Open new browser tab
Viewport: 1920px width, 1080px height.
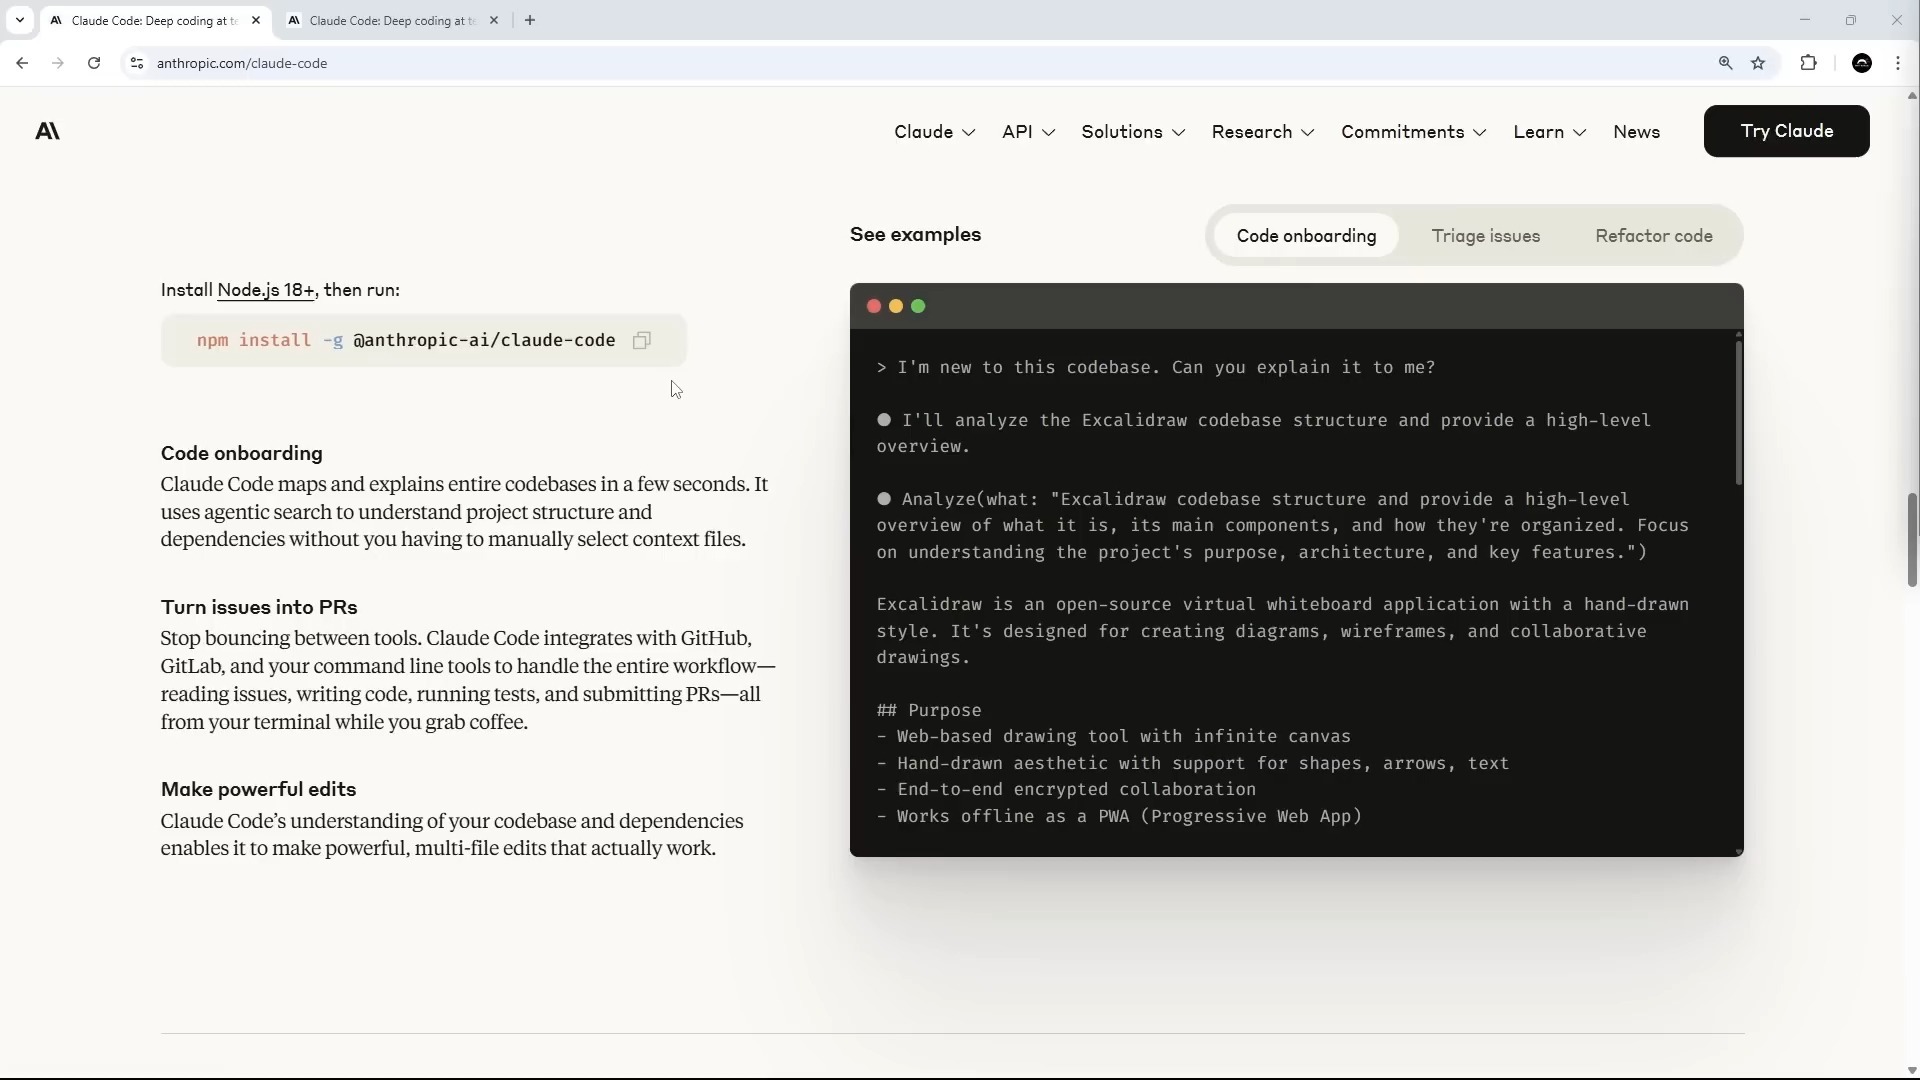tap(530, 20)
